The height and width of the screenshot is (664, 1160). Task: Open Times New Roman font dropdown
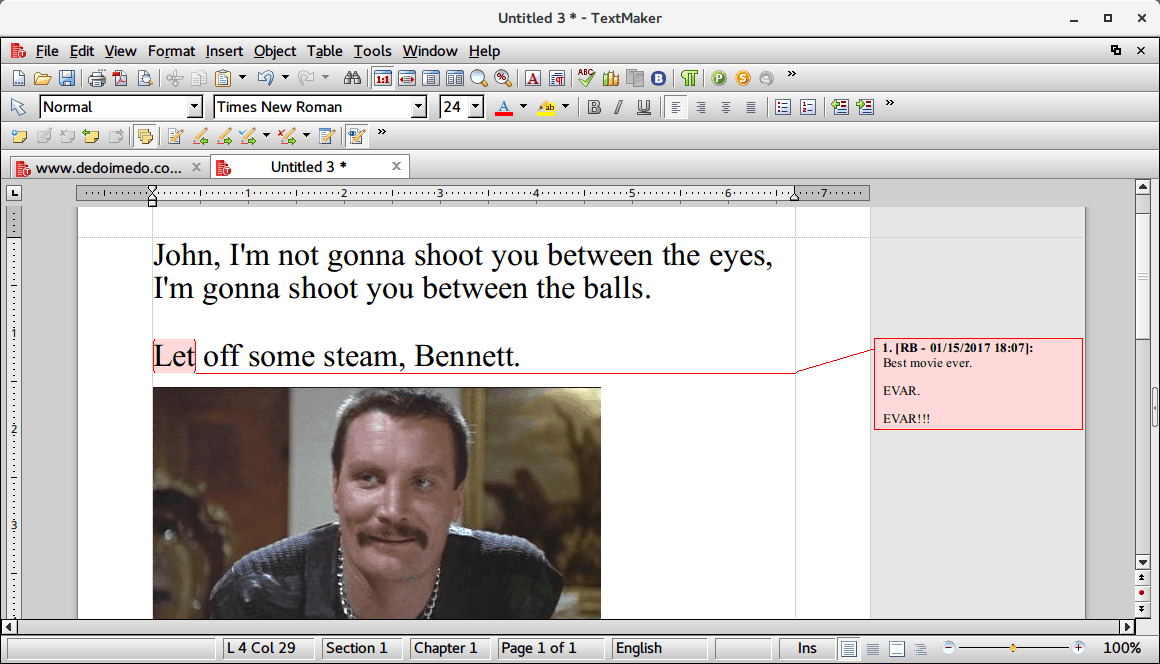419,107
